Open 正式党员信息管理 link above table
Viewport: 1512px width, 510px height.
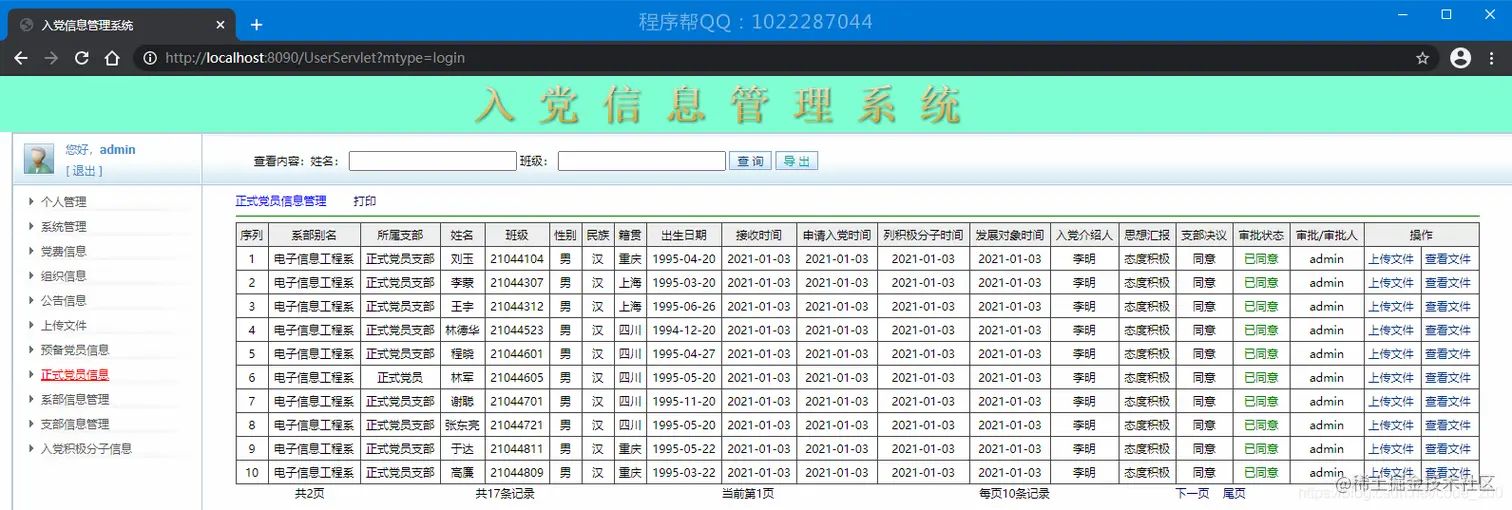281,201
